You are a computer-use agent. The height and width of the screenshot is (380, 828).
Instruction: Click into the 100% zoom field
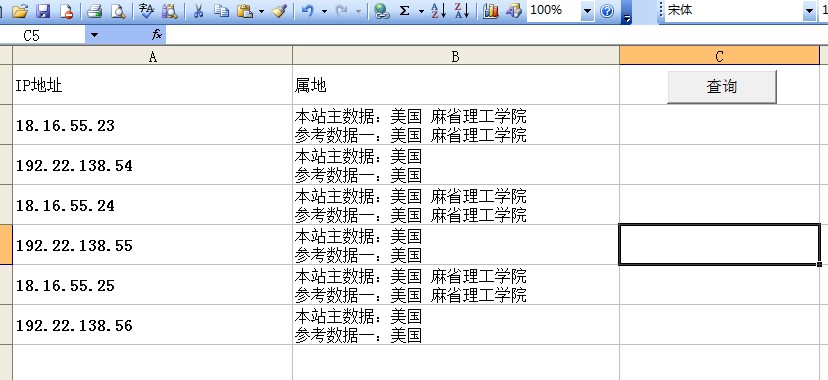coord(553,11)
